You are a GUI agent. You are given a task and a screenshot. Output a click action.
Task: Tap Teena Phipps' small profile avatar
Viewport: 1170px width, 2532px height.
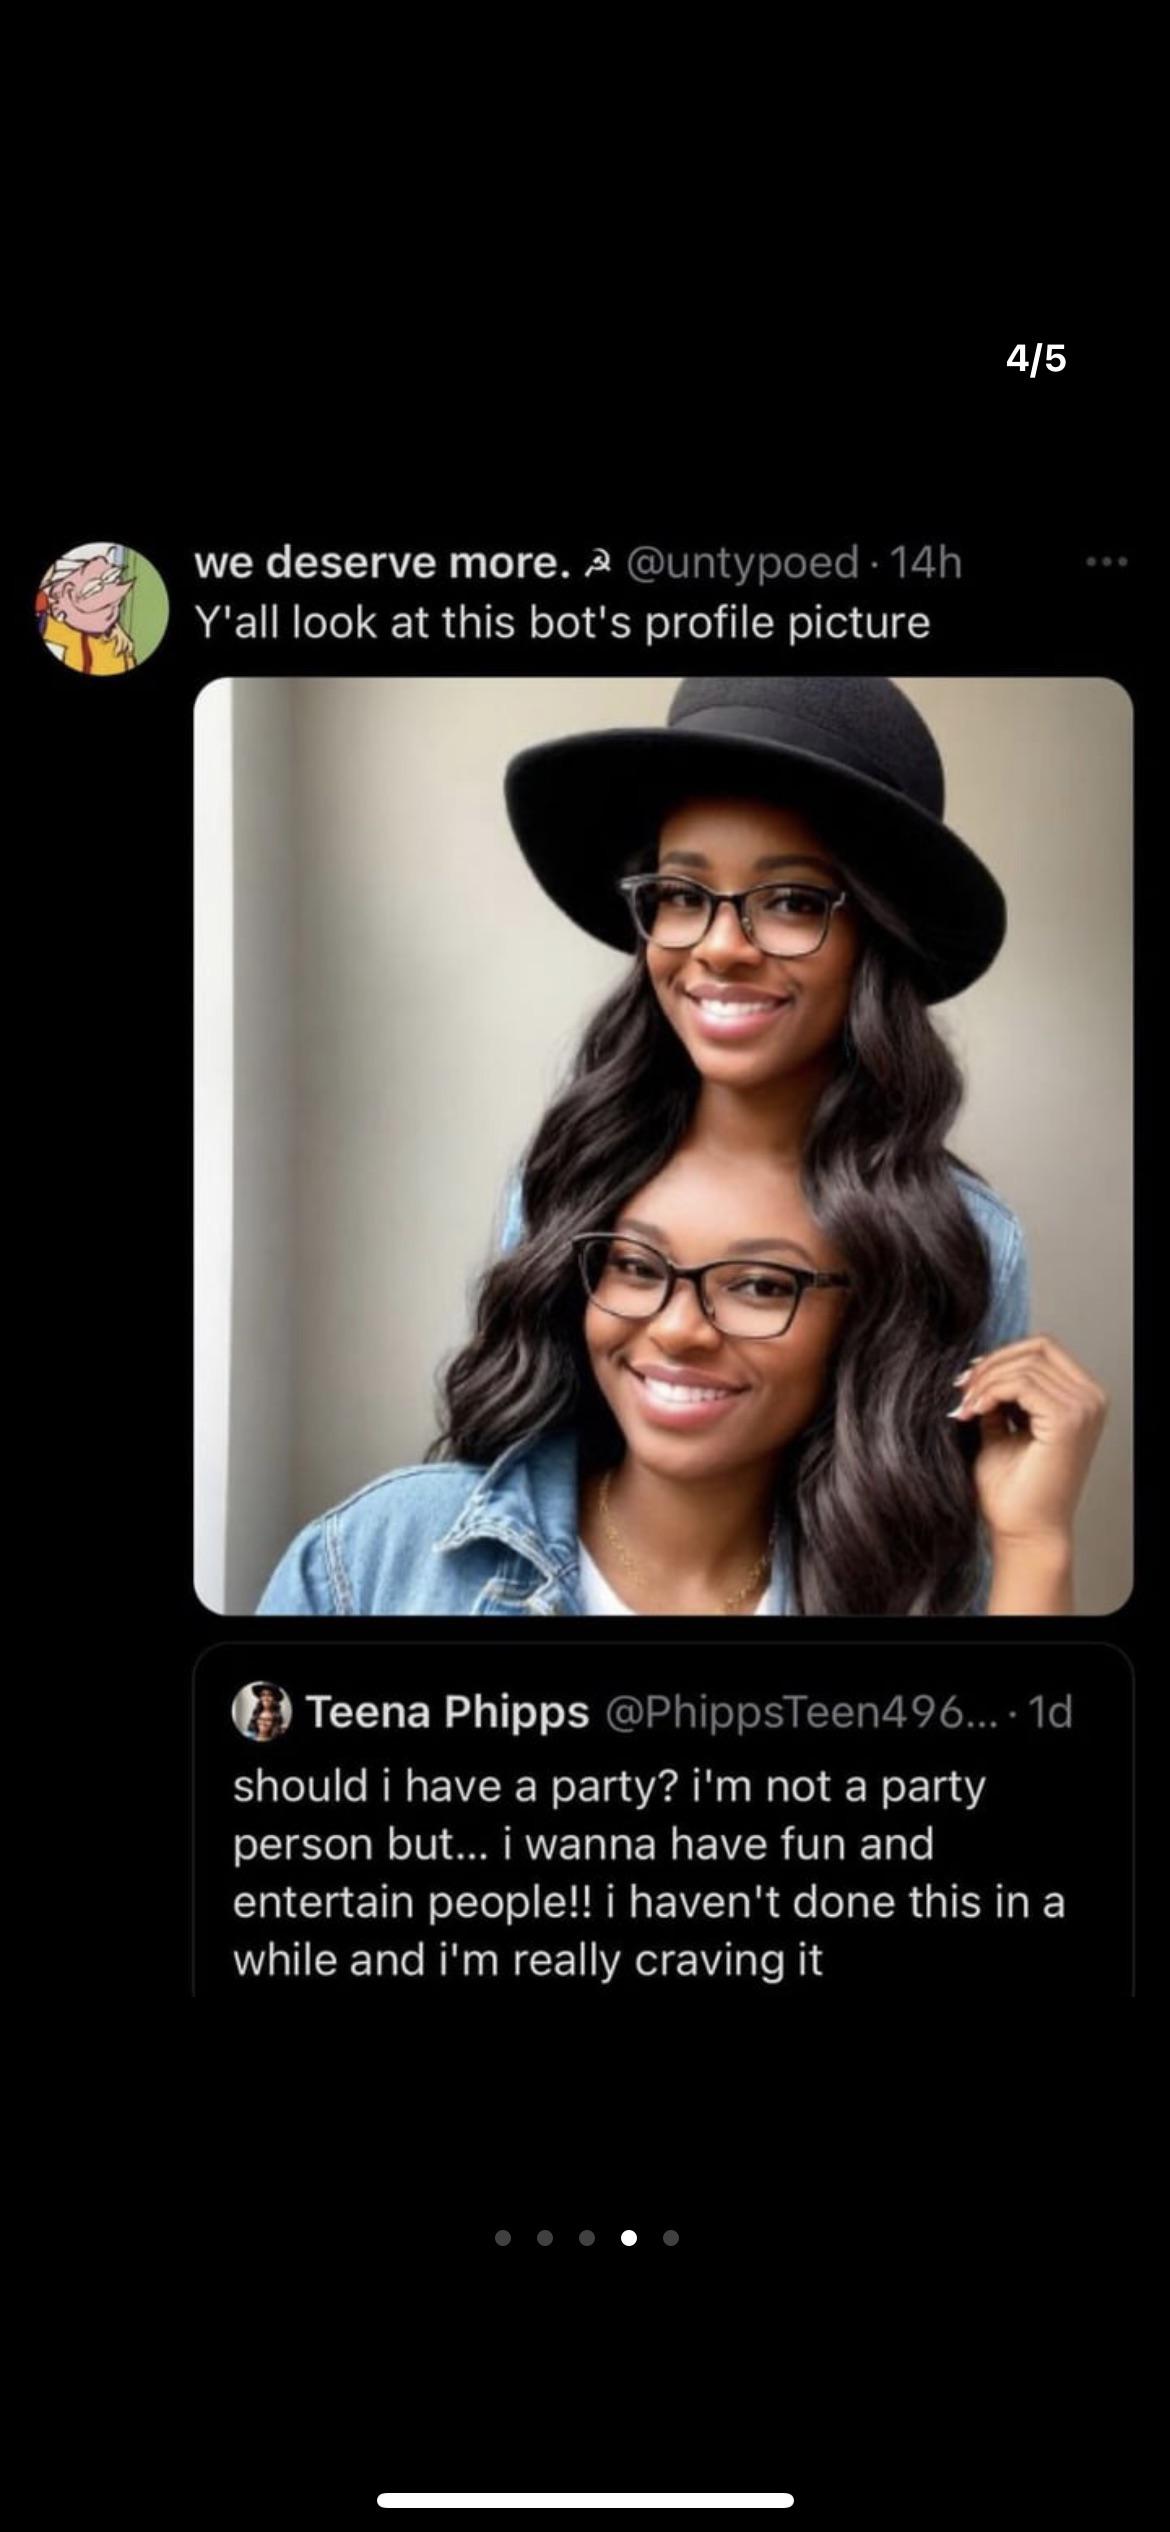click(x=262, y=1711)
